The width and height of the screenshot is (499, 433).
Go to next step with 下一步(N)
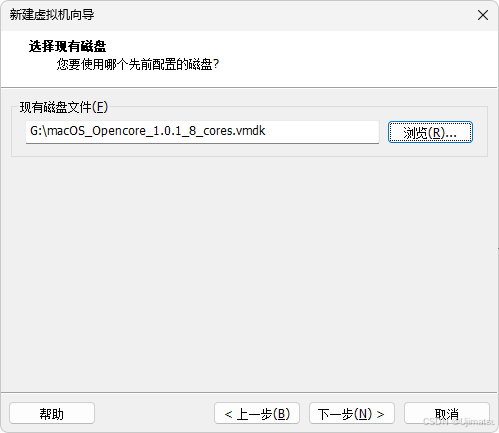(x=352, y=413)
